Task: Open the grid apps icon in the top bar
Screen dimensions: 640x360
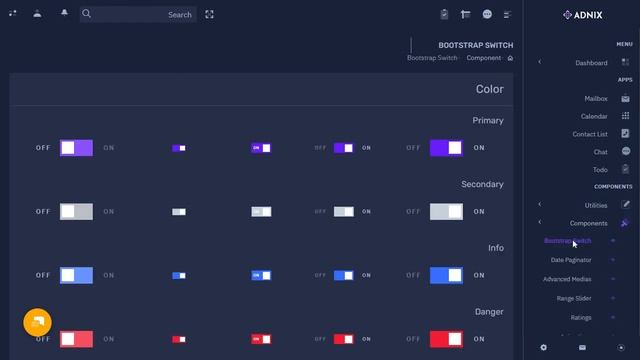Action: tap(13, 13)
